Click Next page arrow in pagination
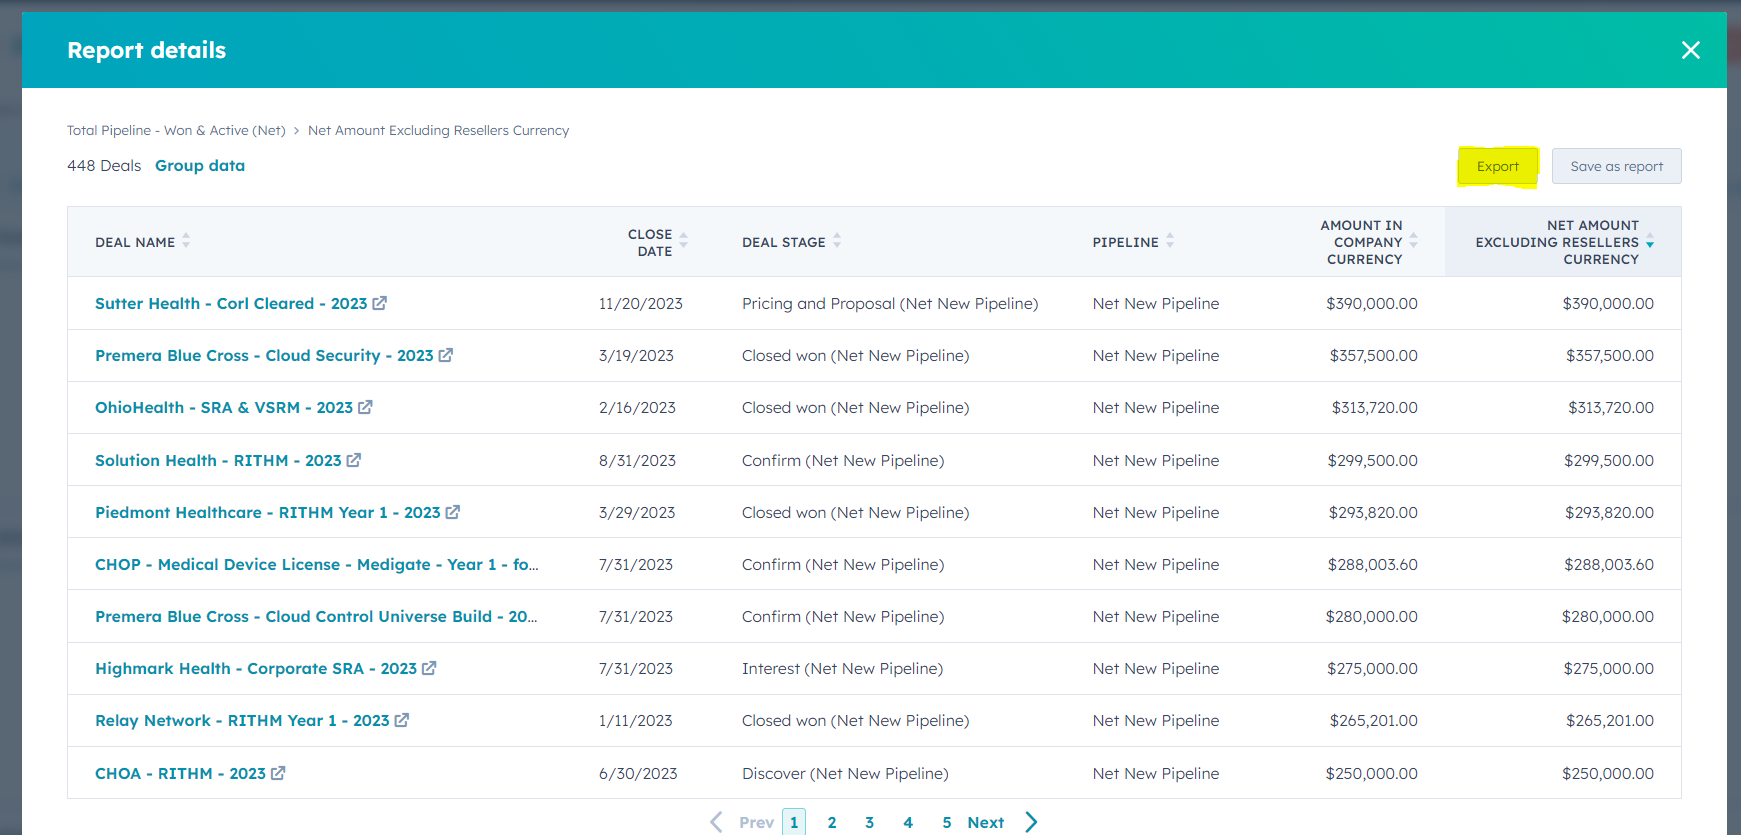1741x835 pixels. 1032,822
